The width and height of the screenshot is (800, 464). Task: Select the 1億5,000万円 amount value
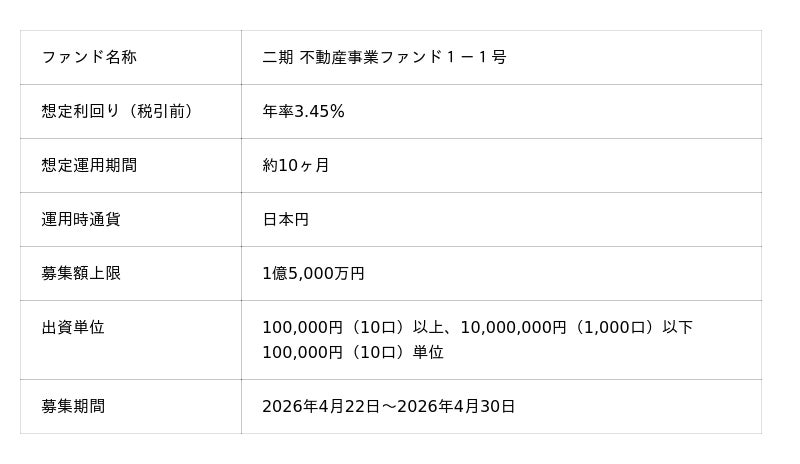313,273
